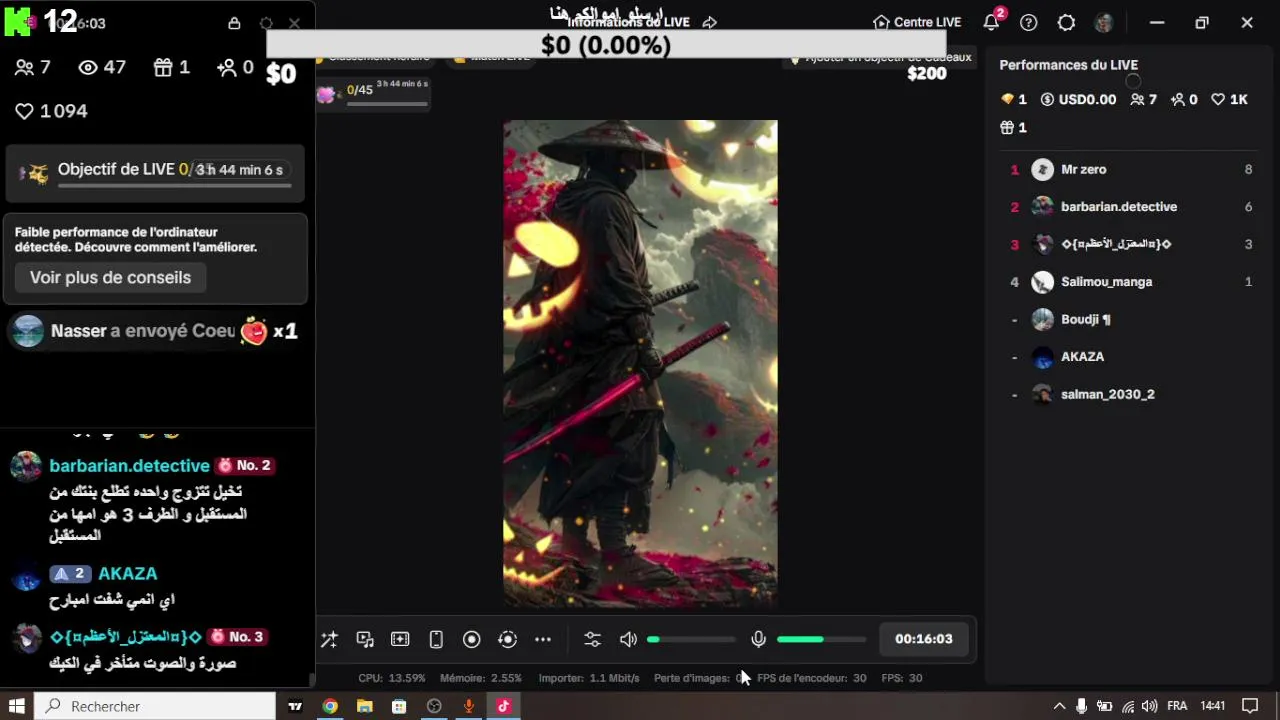Adjust the speaker volume slider
This screenshot has width=1280, height=720.
[691, 639]
